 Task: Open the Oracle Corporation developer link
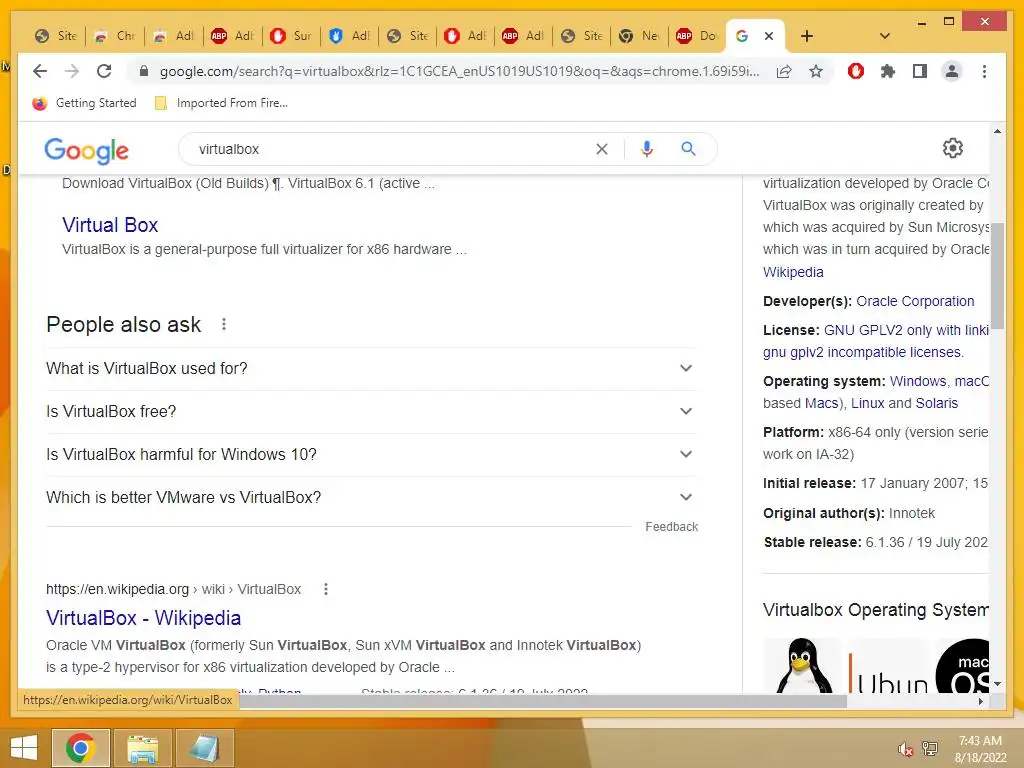[915, 301]
